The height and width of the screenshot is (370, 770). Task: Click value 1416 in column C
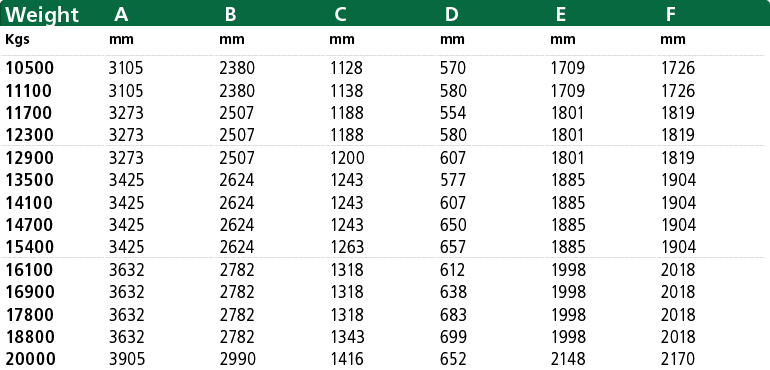346,359
